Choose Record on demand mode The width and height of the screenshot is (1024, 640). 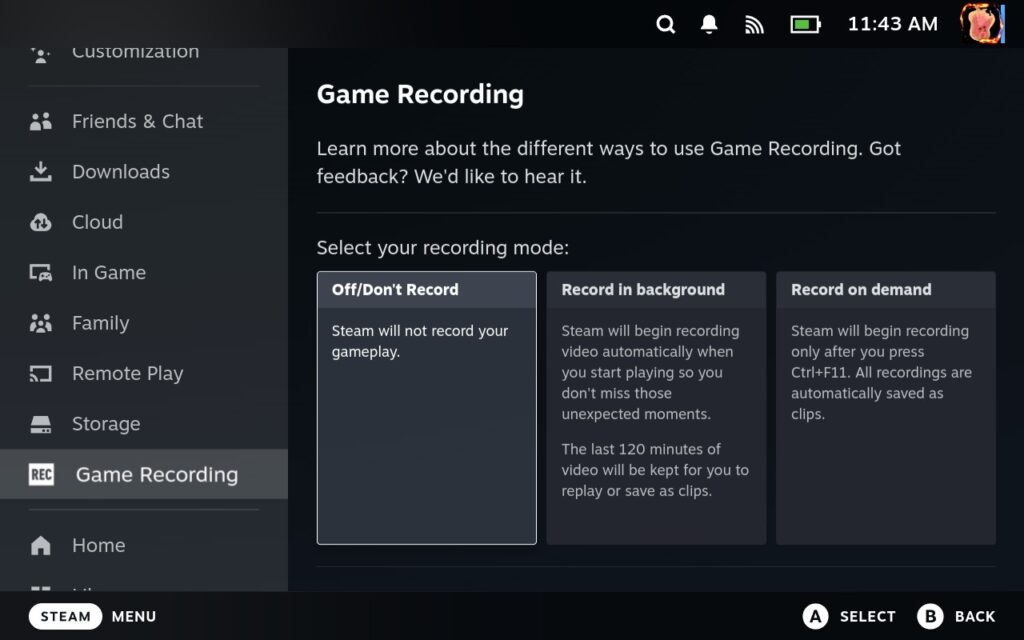click(886, 408)
